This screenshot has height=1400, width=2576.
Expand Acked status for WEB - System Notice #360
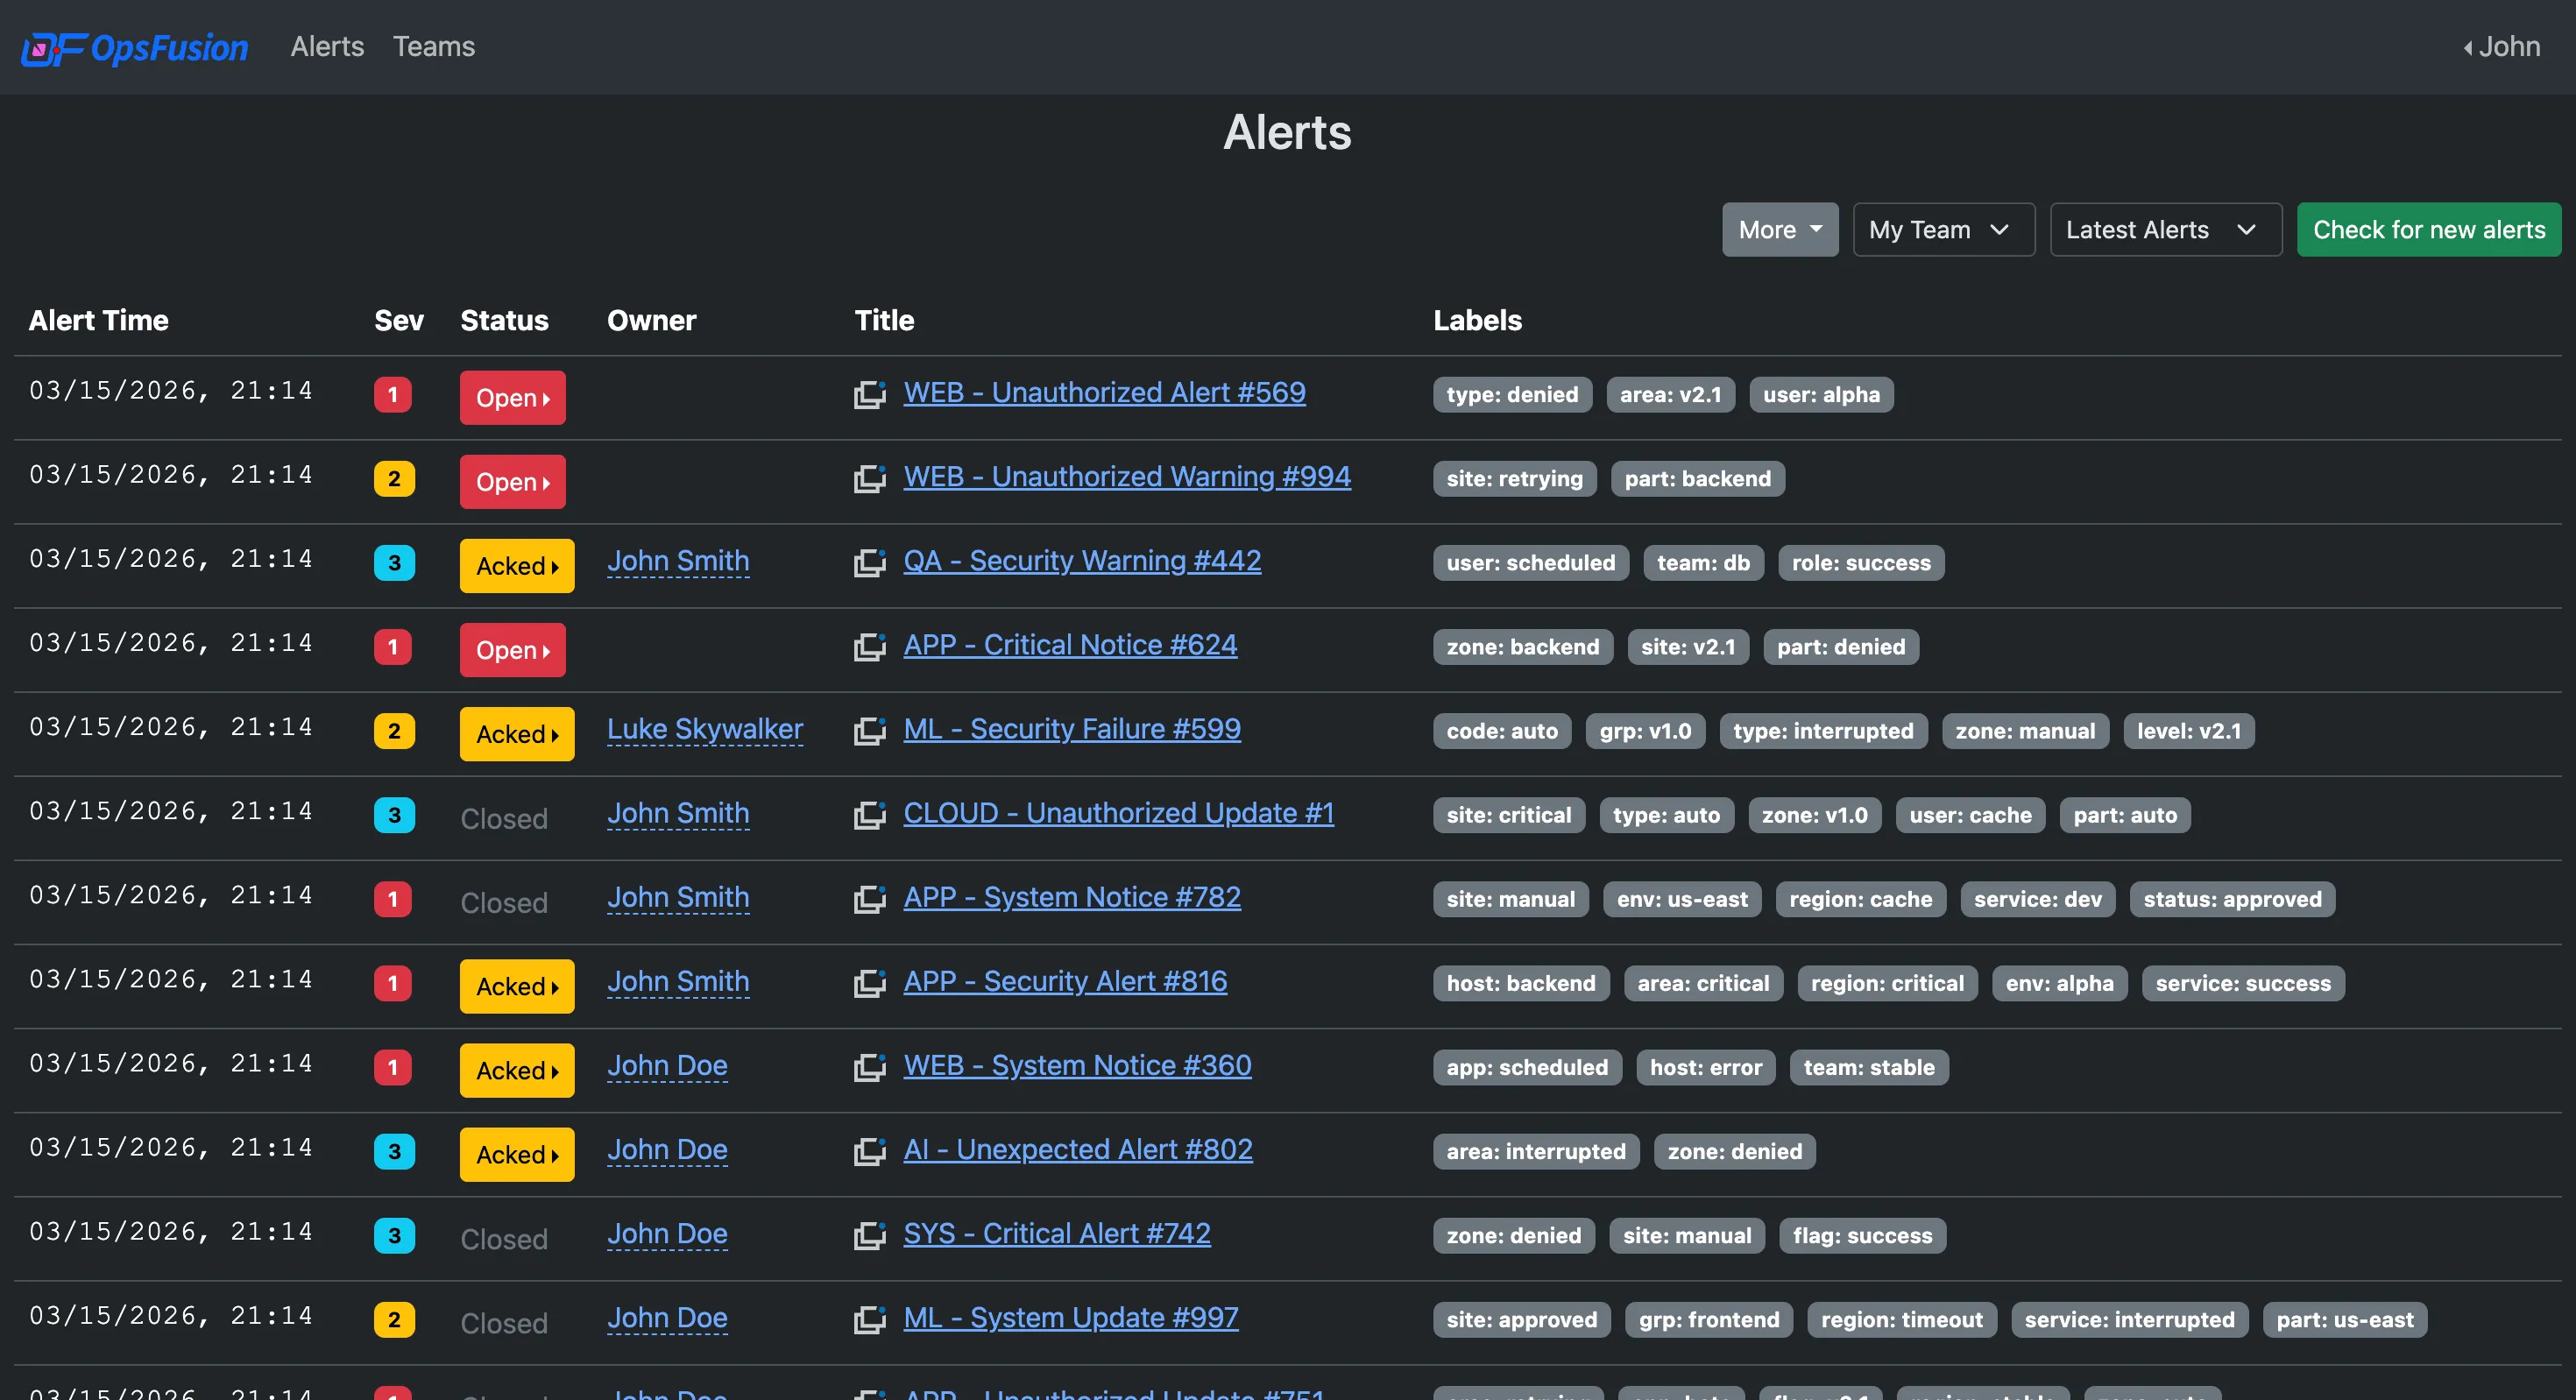tap(517, 1069)
